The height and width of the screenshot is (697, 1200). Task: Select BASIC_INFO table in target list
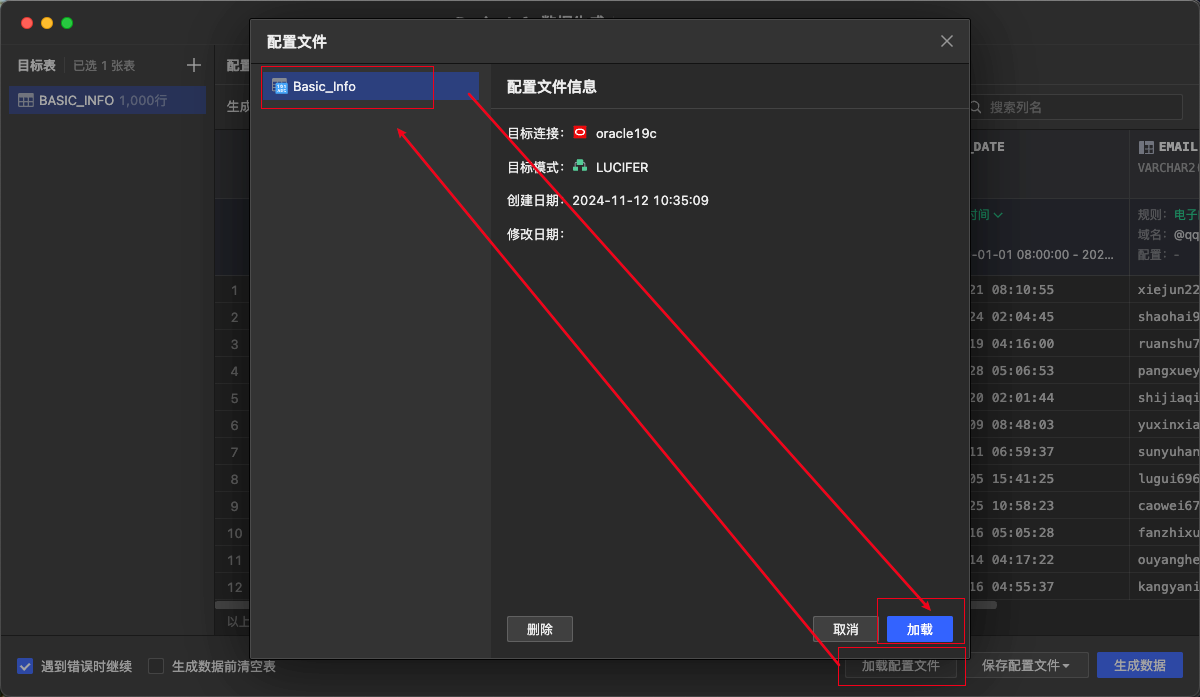(107, 100)
